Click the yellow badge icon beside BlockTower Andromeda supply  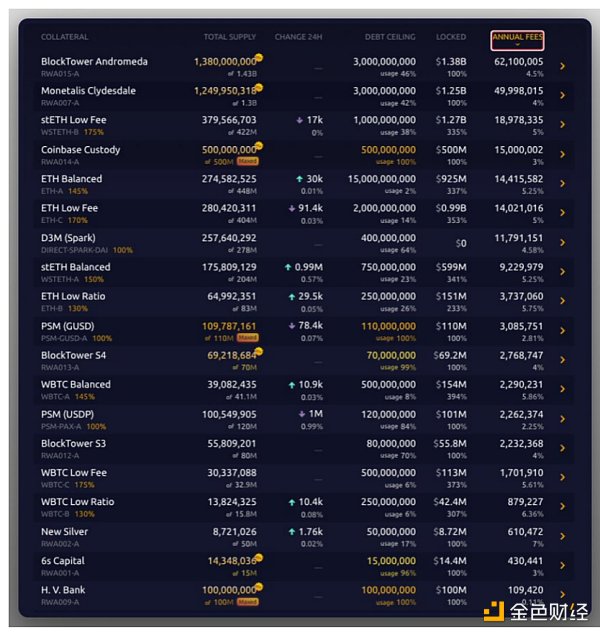pos(259,59)
